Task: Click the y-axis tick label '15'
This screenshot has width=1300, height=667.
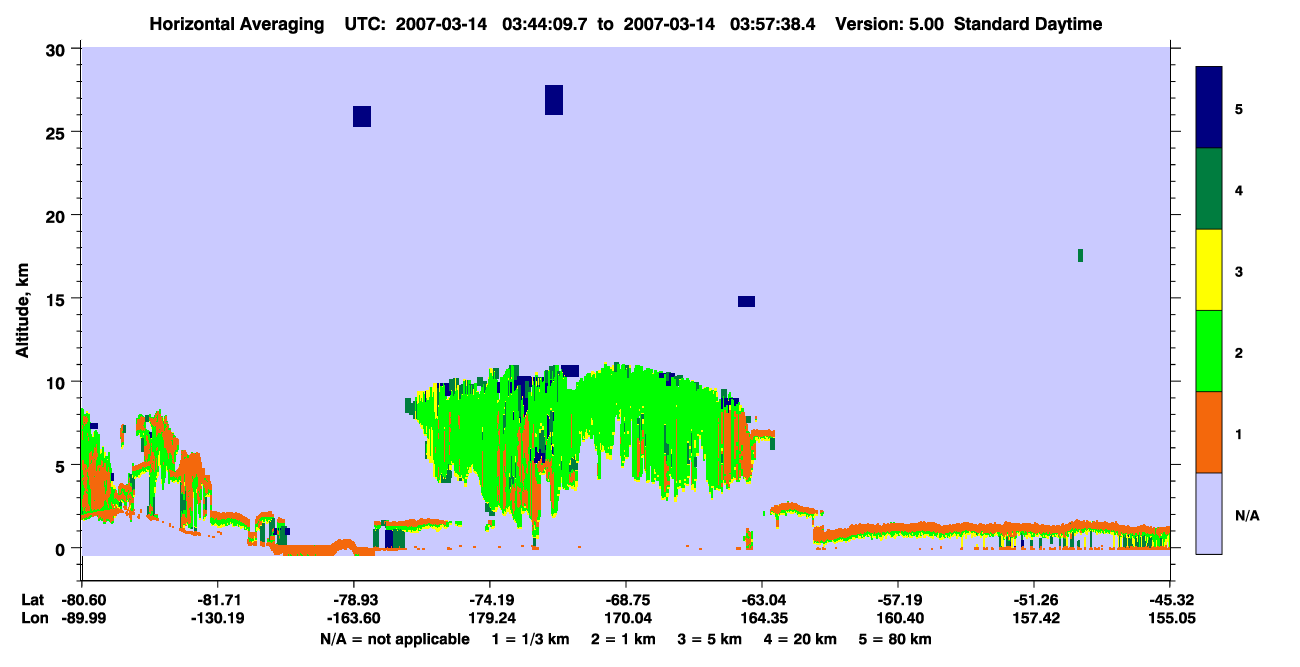Action: pos(57,299)
